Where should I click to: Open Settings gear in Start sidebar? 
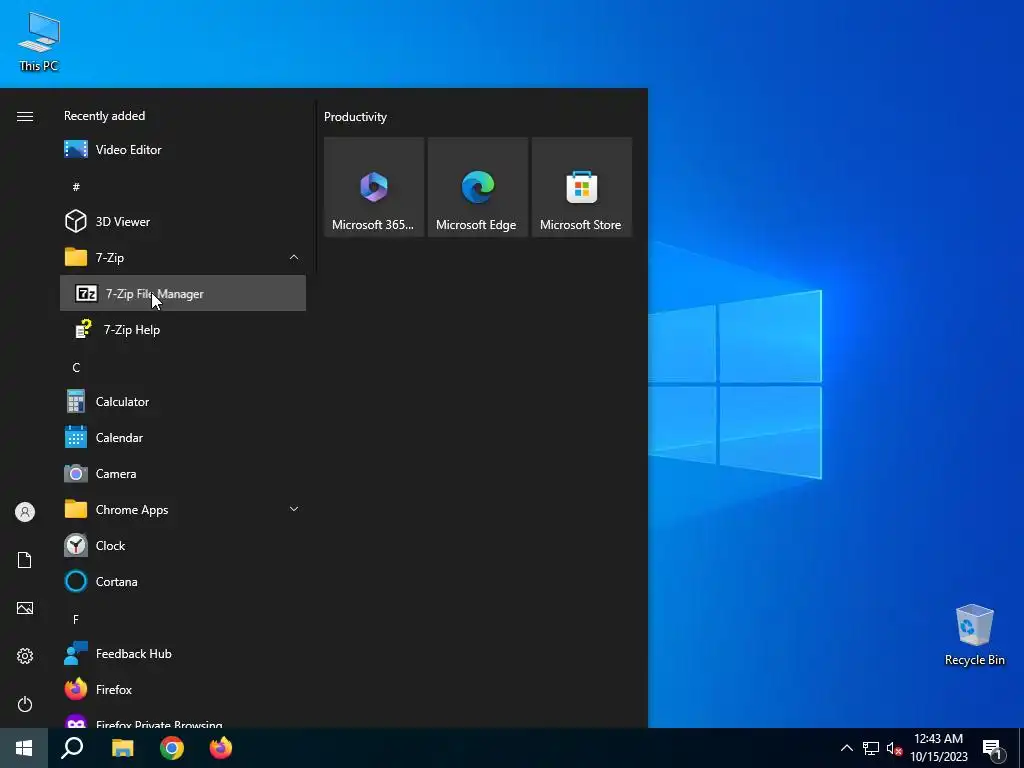25,656
